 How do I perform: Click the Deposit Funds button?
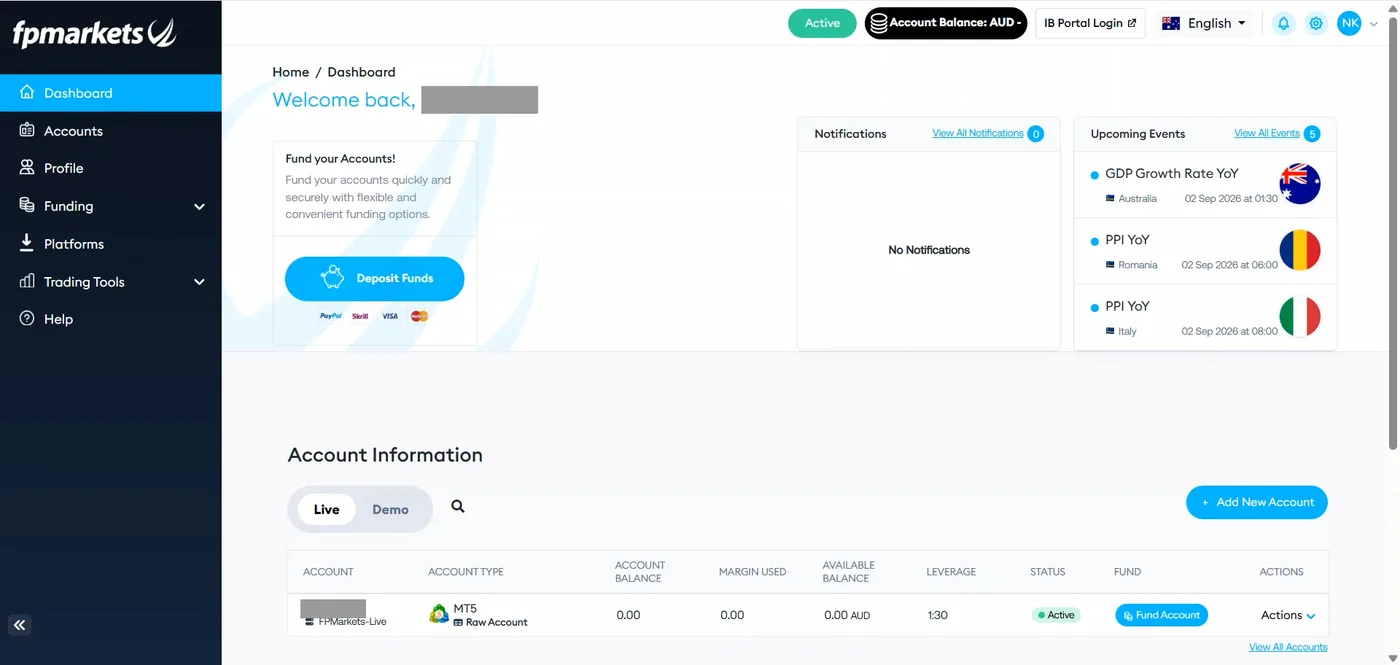(375, 279)
